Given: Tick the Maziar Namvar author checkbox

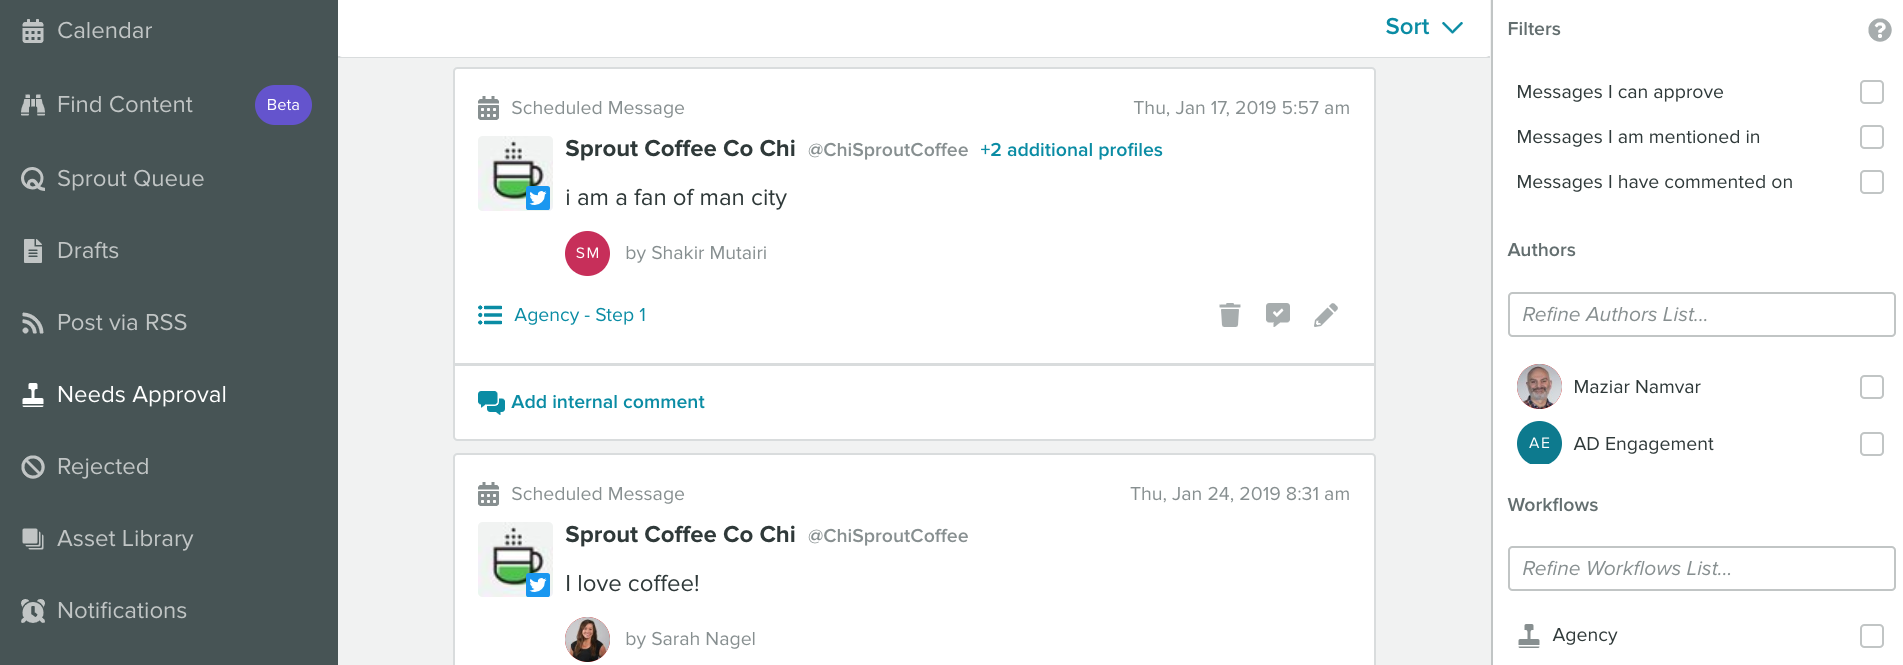Looking at the screenshot, I should coord(1872,387).
